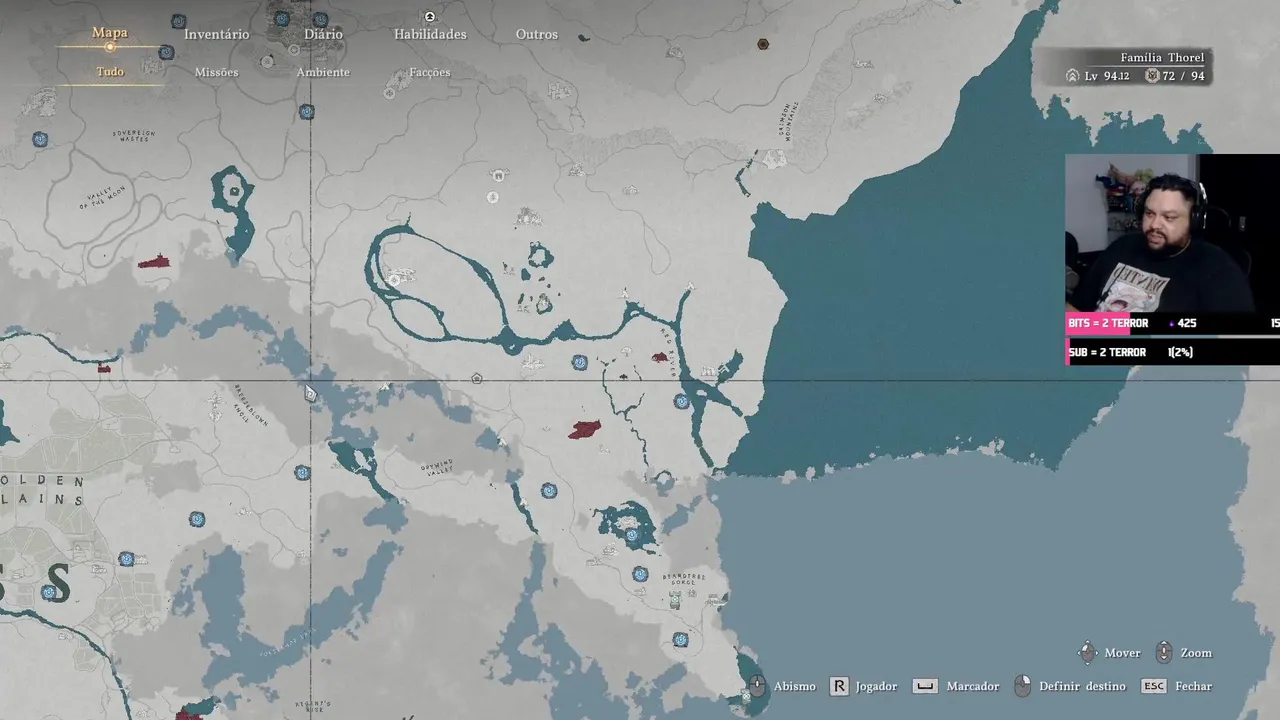1280x720 pixels.
Task: Pick swirl marker next to the large S letter
Action: point(48,593)
